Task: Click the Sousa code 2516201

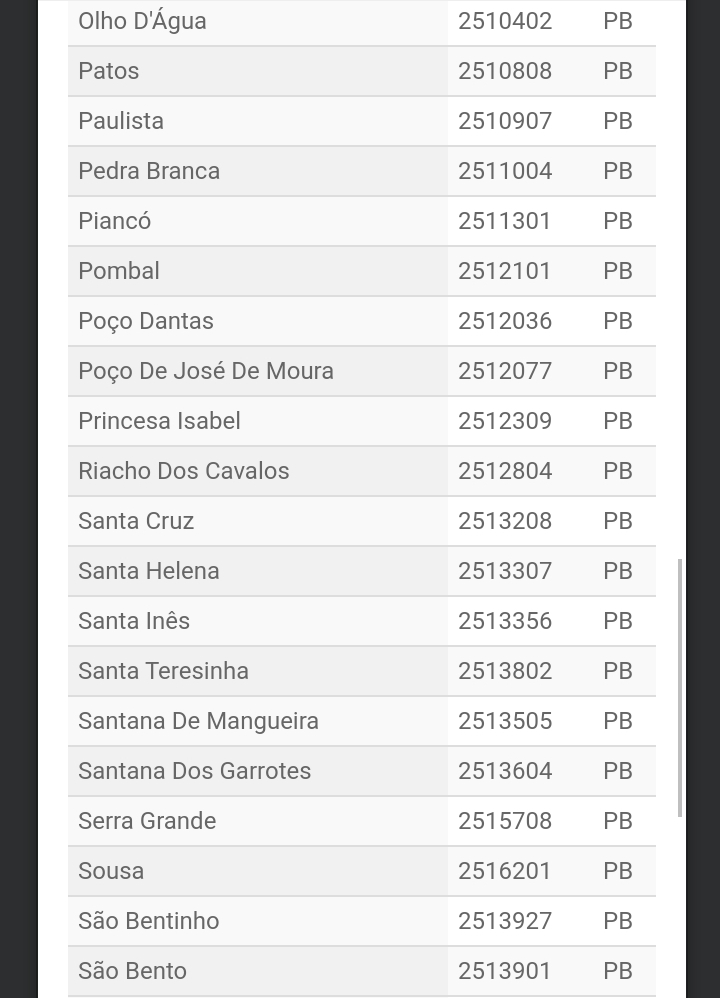Action: coord(504,871)
